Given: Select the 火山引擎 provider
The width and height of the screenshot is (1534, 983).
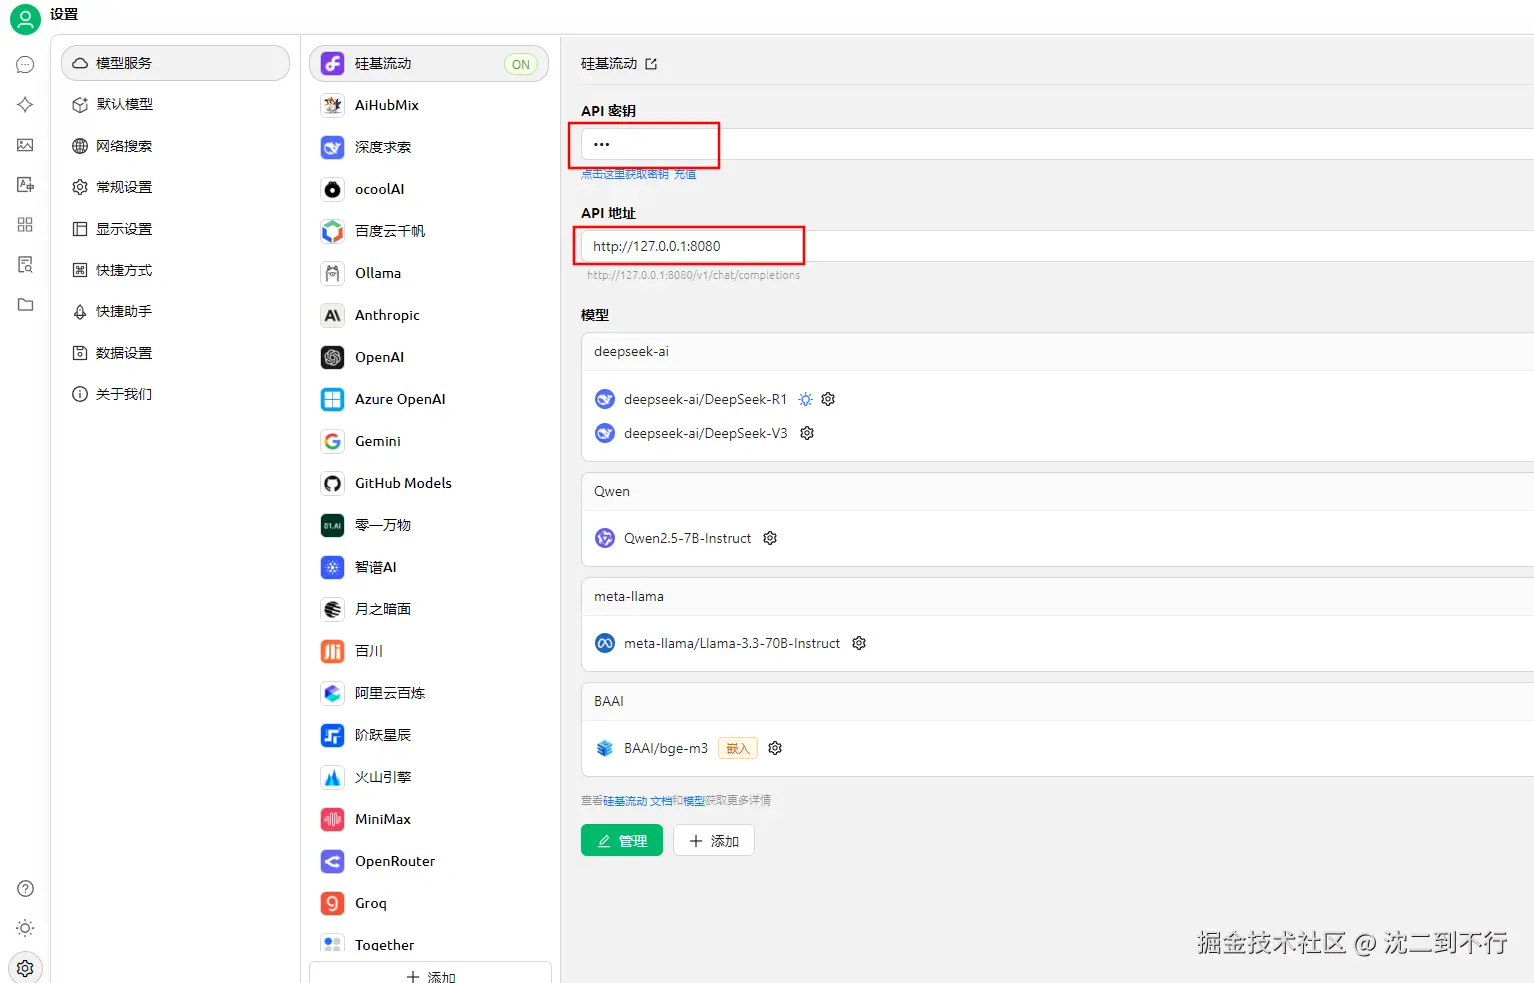Looking at the screenshot, I should [x=429, y=777].
